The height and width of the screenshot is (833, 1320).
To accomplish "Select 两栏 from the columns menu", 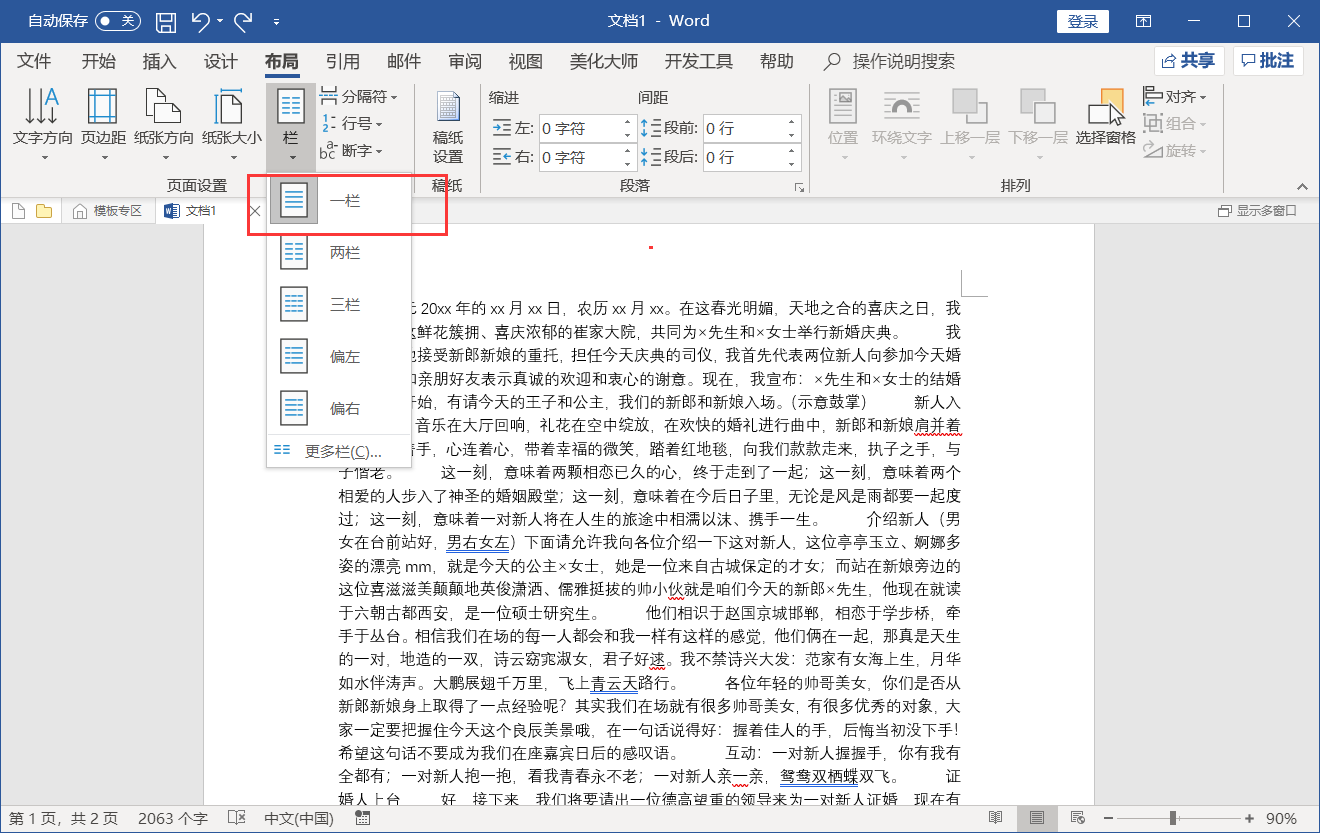I will (330, 252).
